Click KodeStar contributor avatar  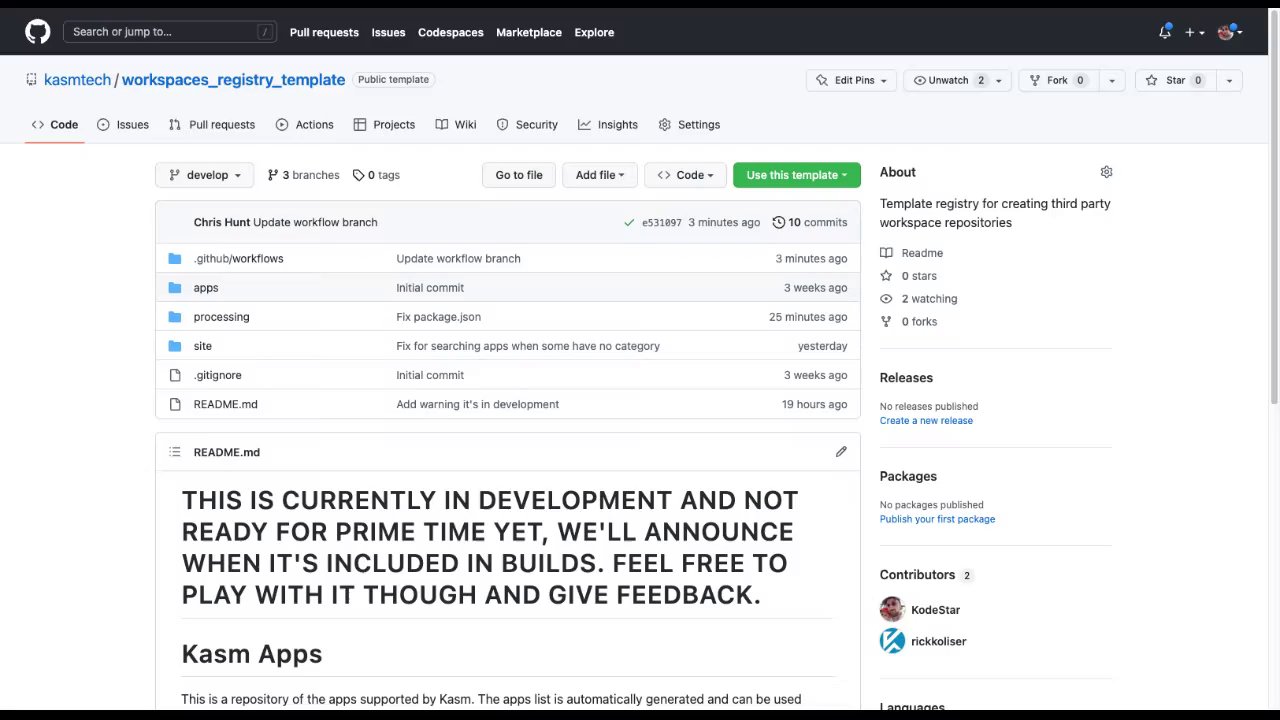point(892,610)
